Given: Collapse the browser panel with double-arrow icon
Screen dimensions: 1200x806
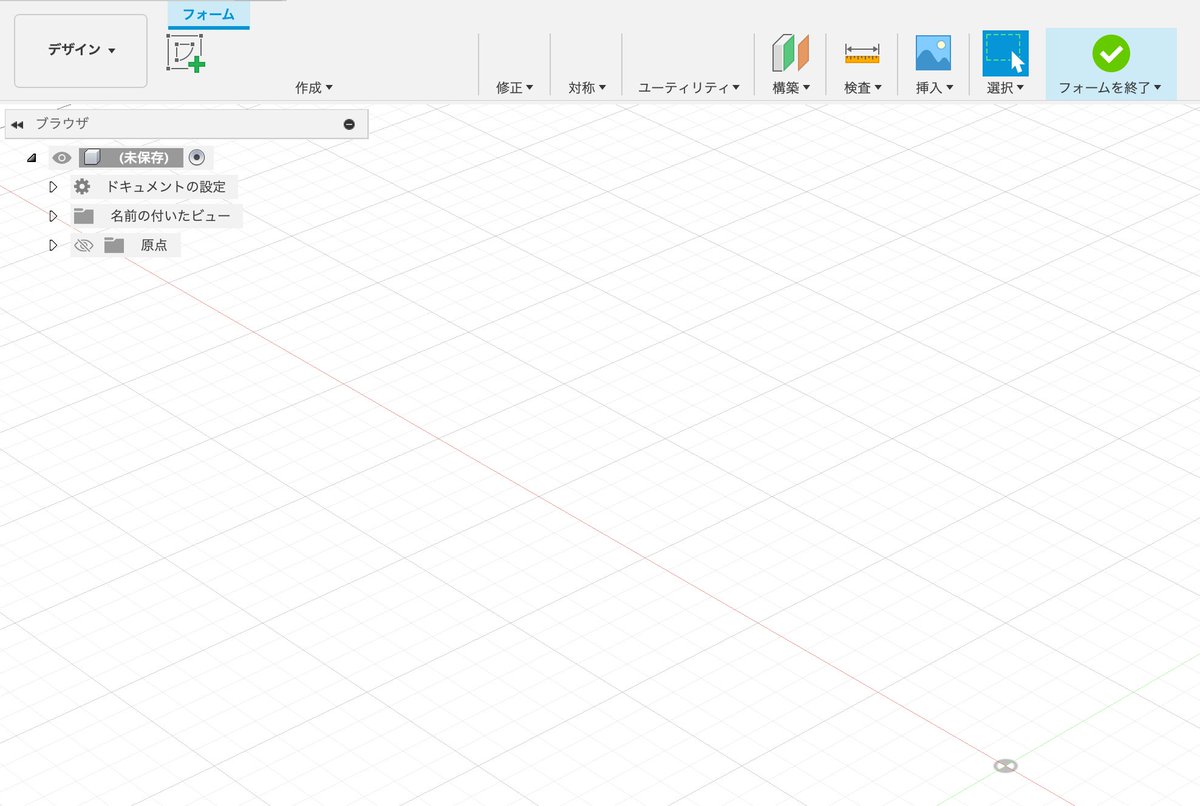Looking at the screenshot, I should click(17, 124).
